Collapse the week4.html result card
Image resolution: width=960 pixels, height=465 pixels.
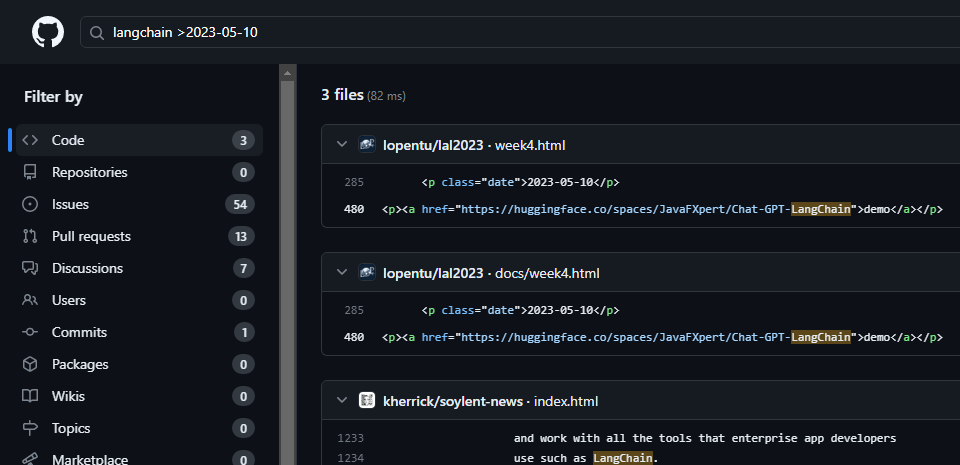(342, 145)
